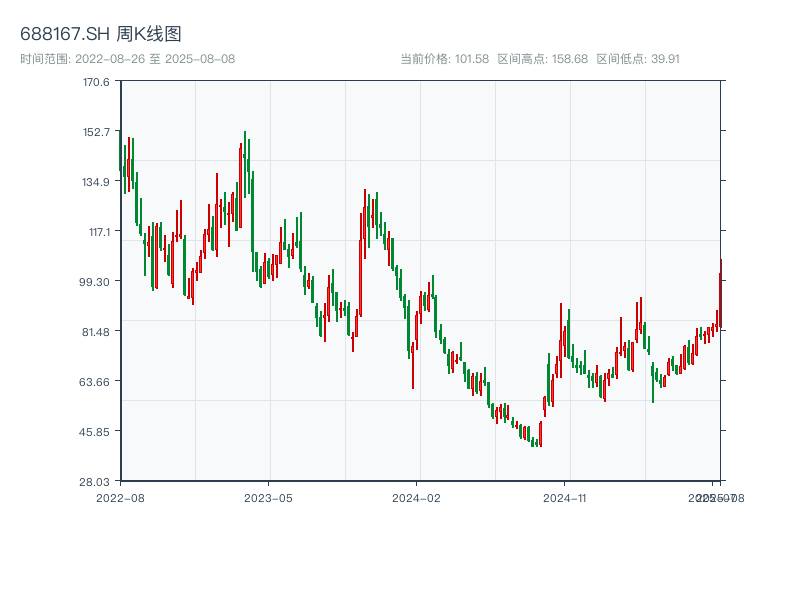The height and width of the screenshot is (600, 800).
Task: Click y-axis label 63.66
Action: [94, 382]
